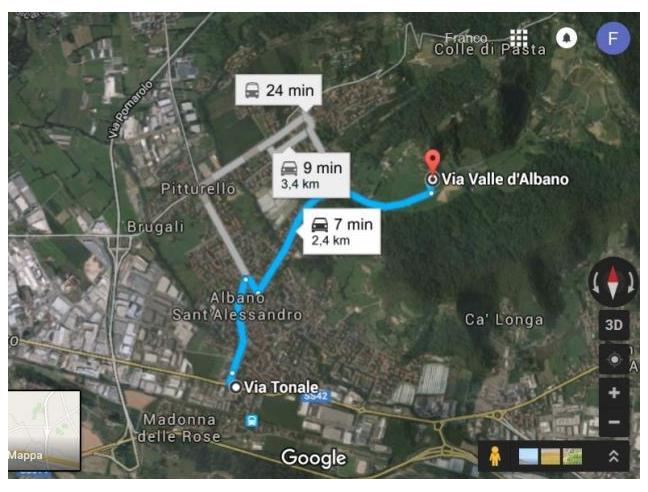This screenshot has height=492, width=648.
Task: Activate the Street View pegman
Action: coord(494,456)
